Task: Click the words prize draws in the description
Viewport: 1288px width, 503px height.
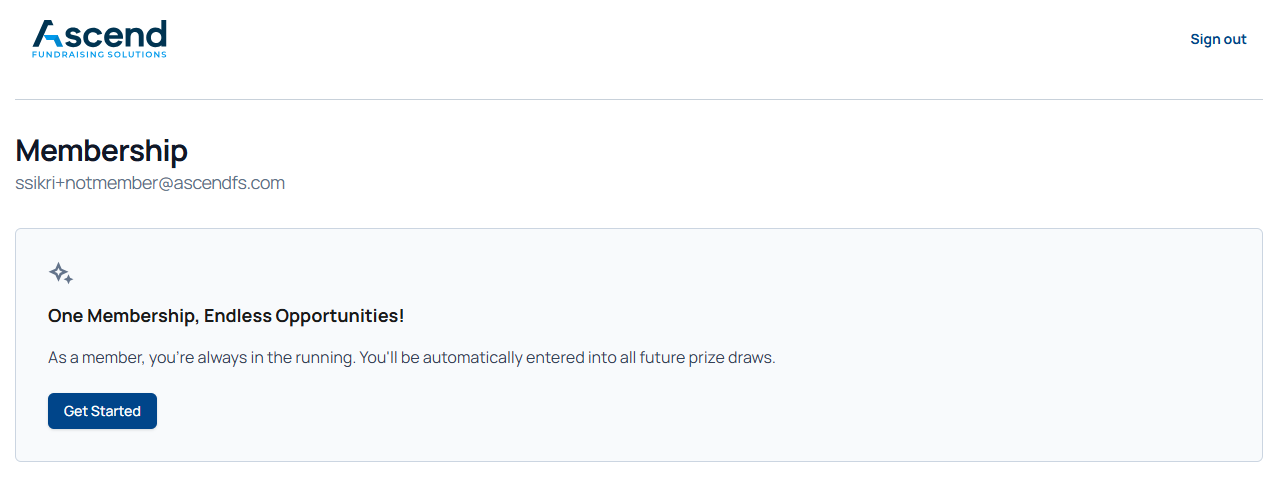Action: (731, 358)
